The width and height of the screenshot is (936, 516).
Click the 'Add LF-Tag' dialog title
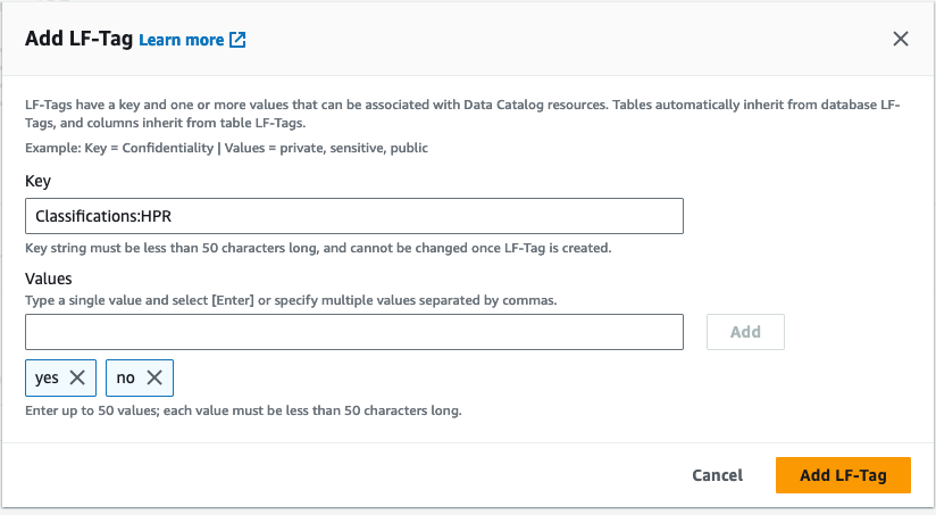click(78, 39)
